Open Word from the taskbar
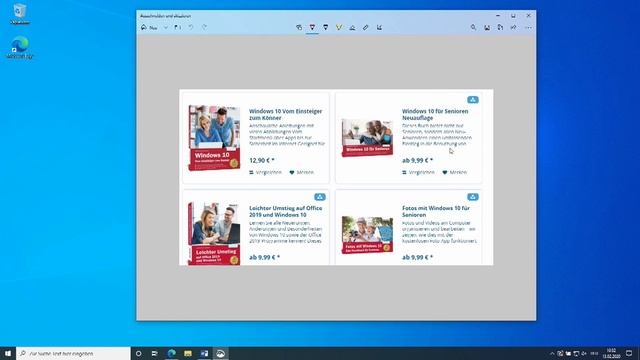This screenshot has width=640, height=360. [204, 353]
